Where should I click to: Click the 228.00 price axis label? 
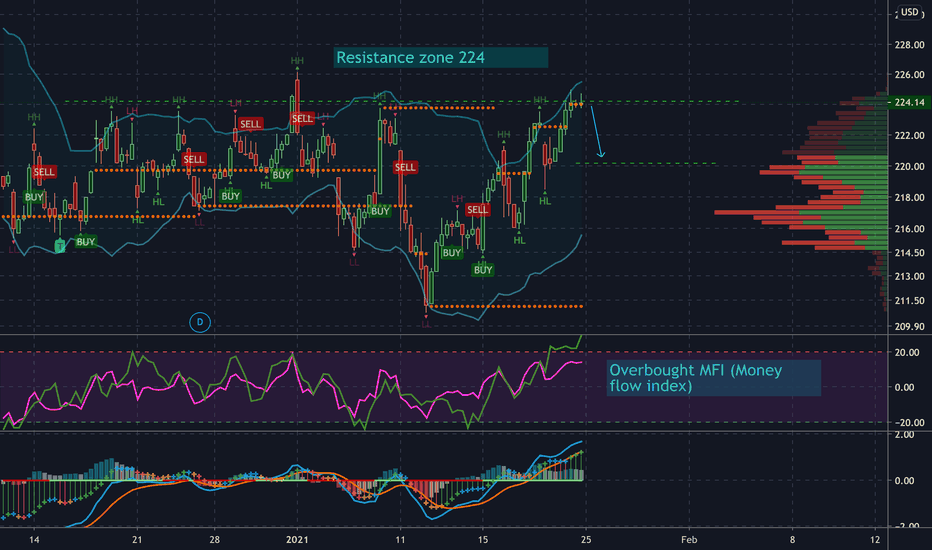click(x=909, y=45)
